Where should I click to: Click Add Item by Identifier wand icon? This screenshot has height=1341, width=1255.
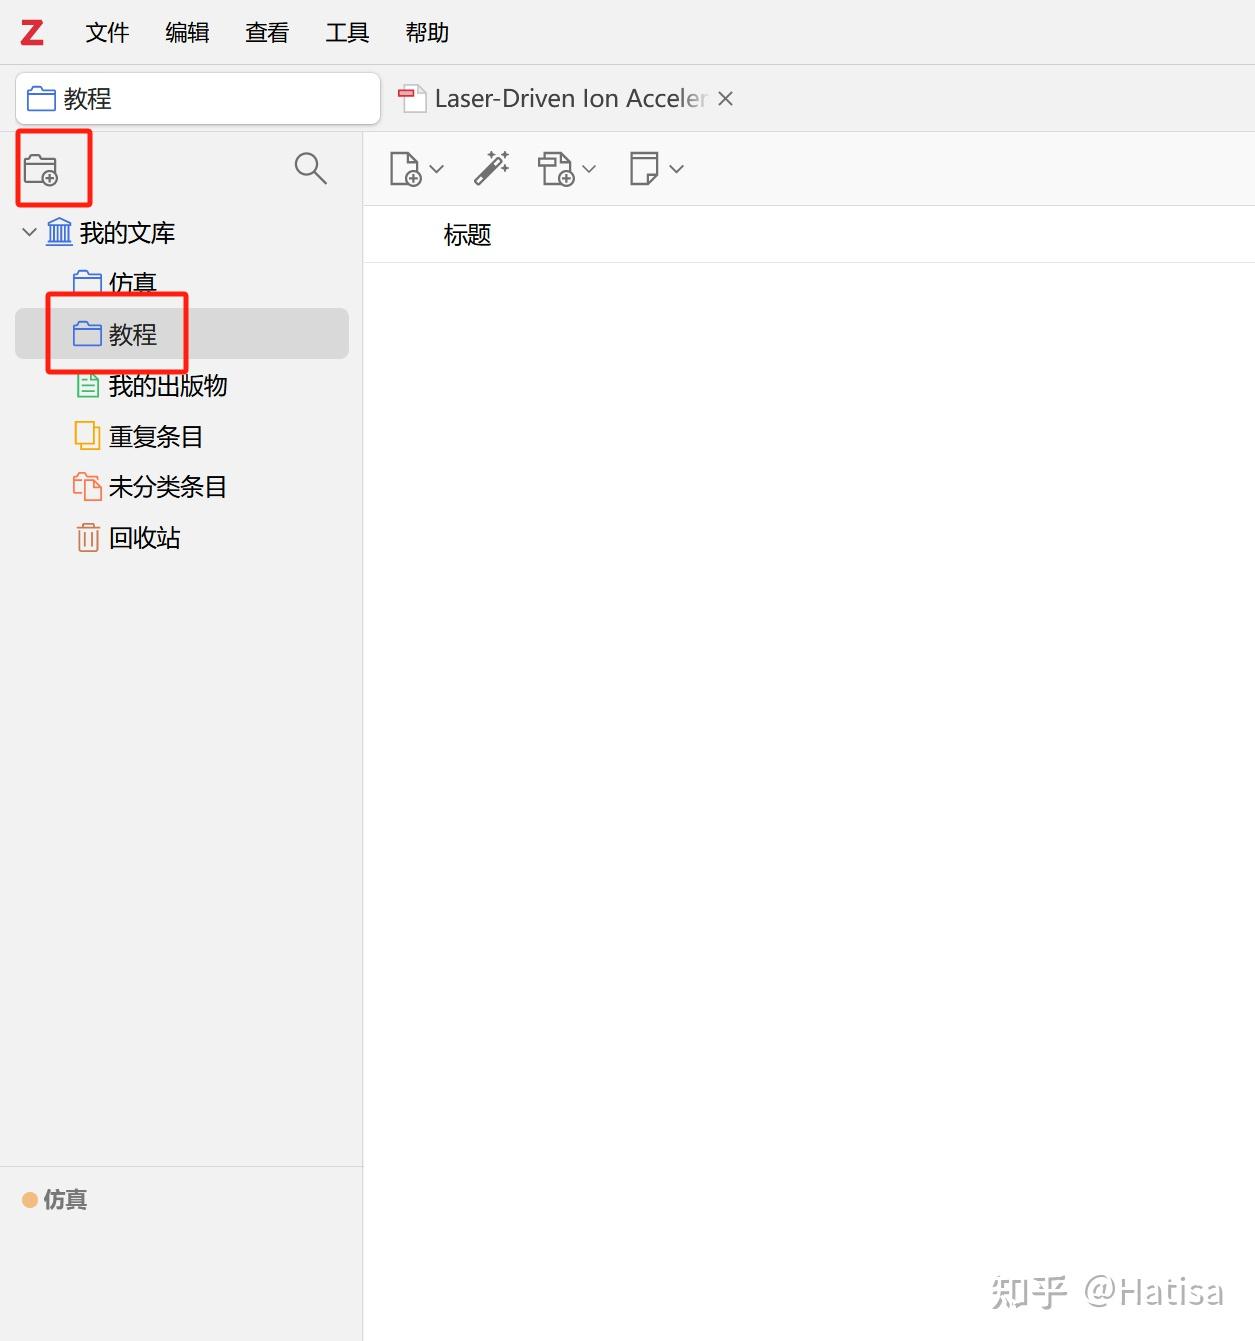click(491, 168)
